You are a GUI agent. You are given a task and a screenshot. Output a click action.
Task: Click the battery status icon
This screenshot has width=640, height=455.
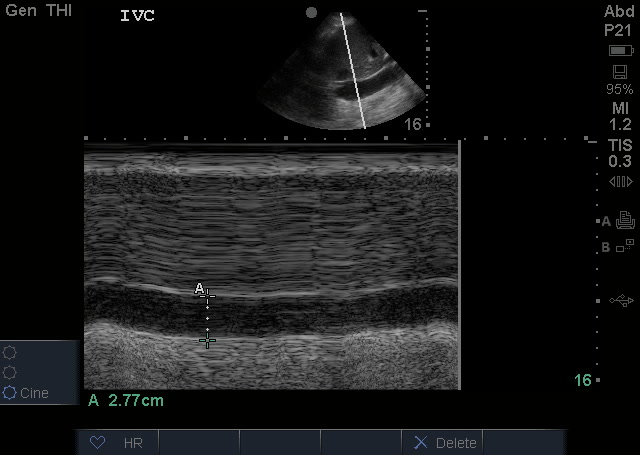click(x=619, y=50)
